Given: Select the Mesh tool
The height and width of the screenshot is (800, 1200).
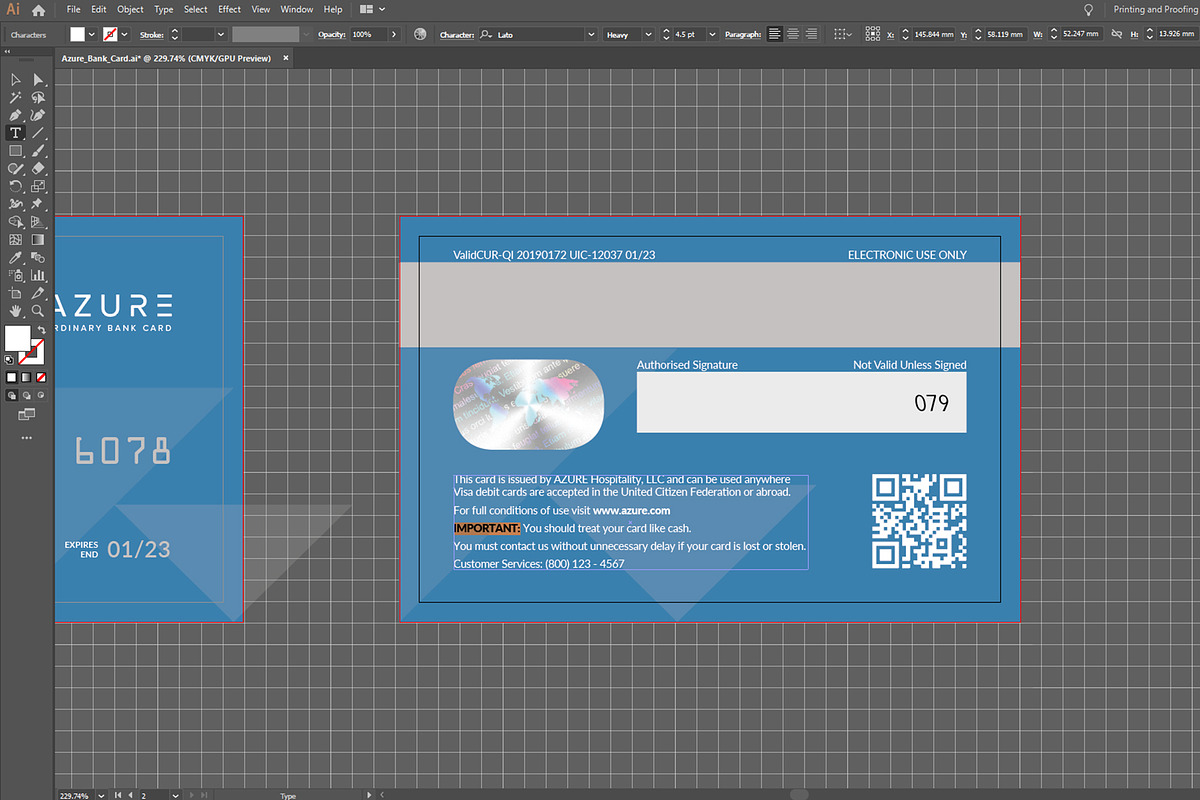Looking at the screenshot, I should click(15, 240).
